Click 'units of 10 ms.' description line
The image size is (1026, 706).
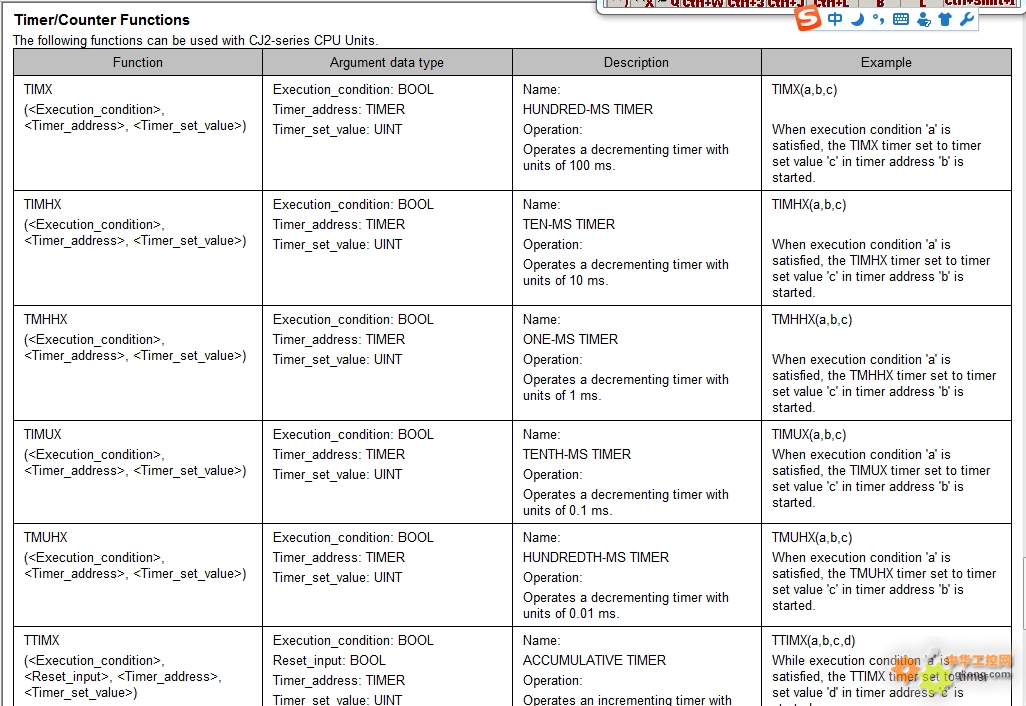tap(565, 281)
